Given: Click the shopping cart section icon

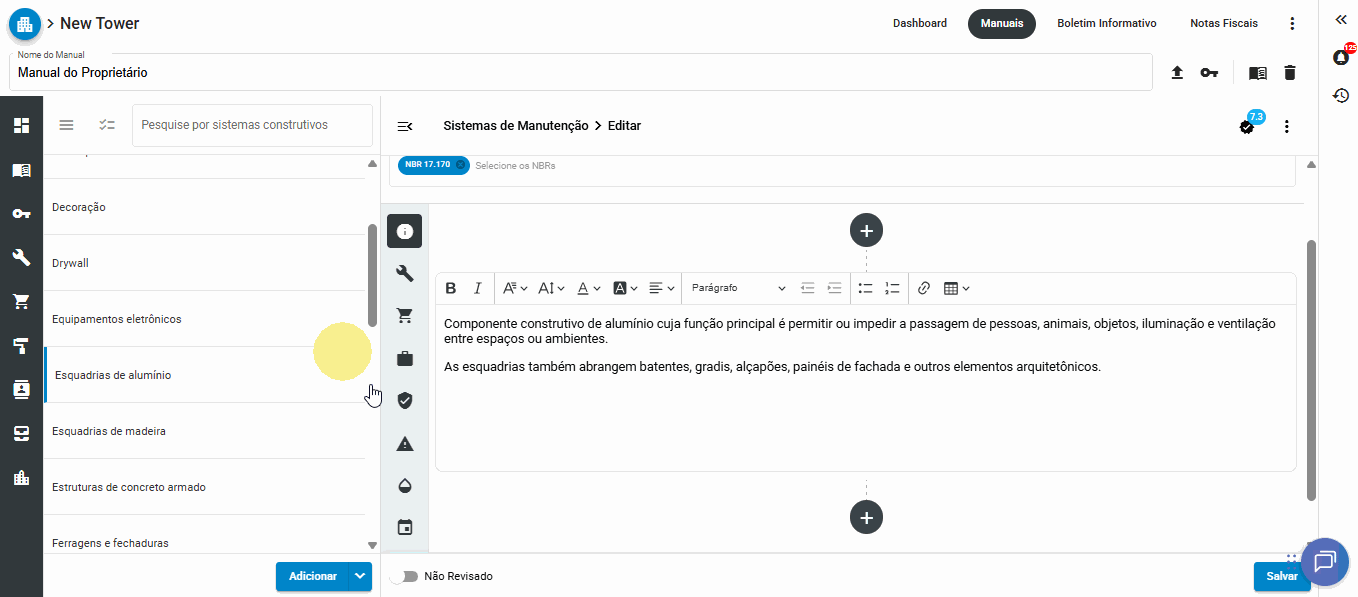Looking at the screenshot, I should click(405, 316).
